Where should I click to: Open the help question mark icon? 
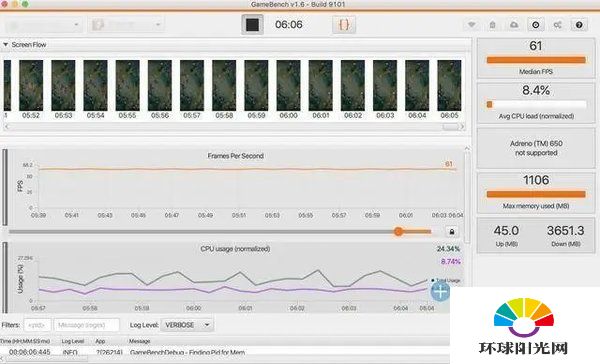pyautogui.click(x=579, y=25)
